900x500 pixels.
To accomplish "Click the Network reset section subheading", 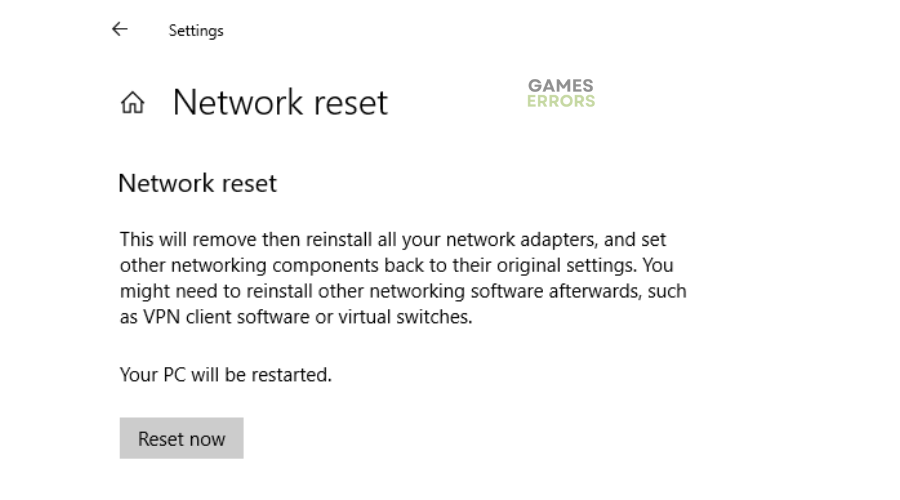I will (197, 184).
